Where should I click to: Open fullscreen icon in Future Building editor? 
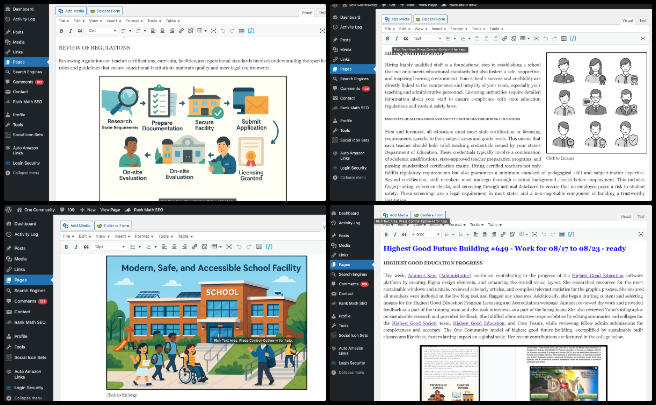click(x=641, y=234)
